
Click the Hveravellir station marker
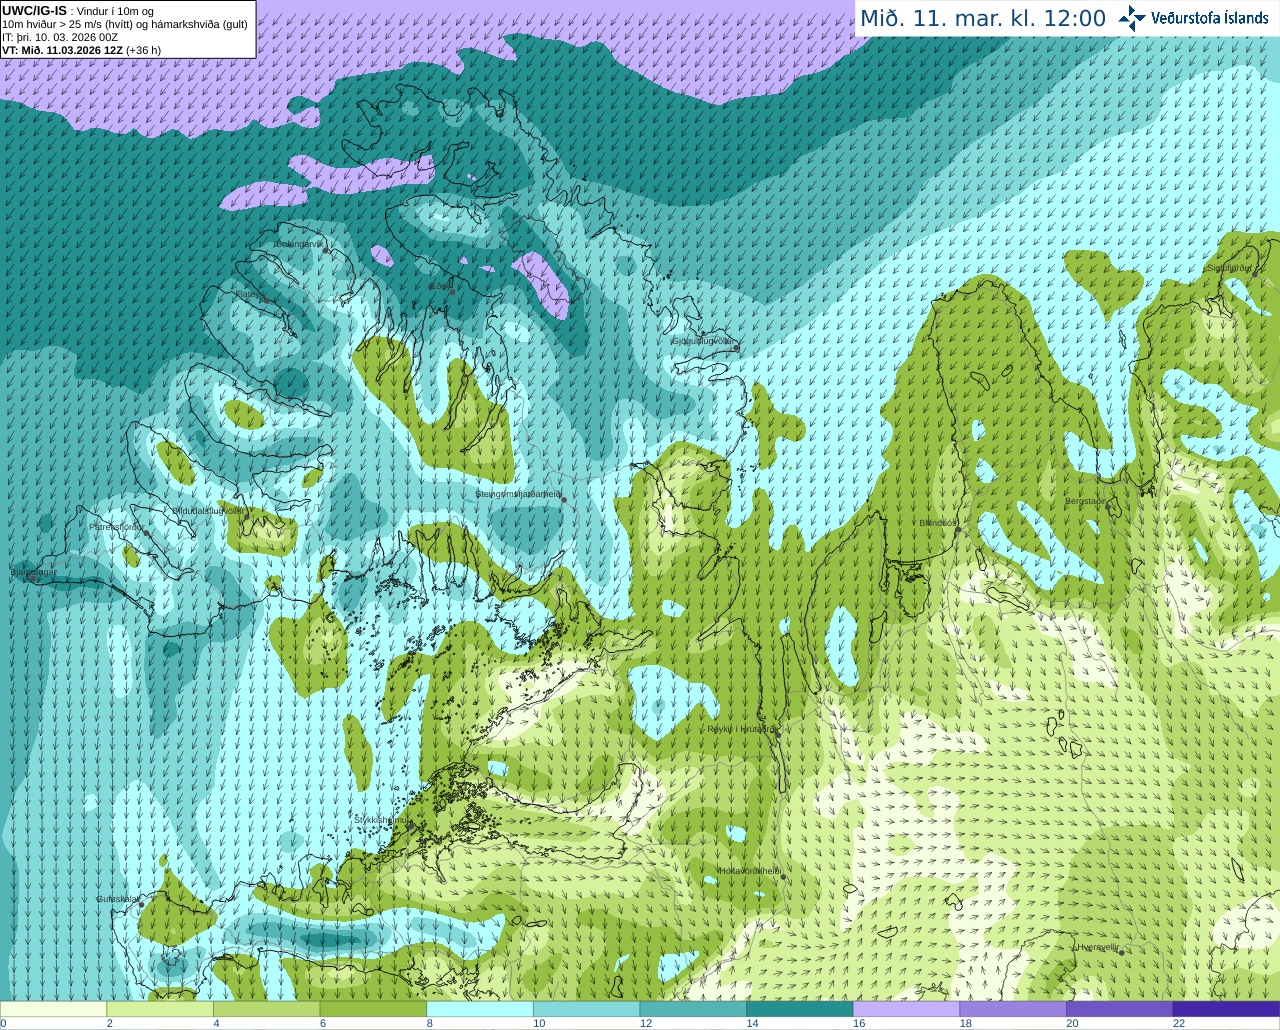[x=1121, y=953]
